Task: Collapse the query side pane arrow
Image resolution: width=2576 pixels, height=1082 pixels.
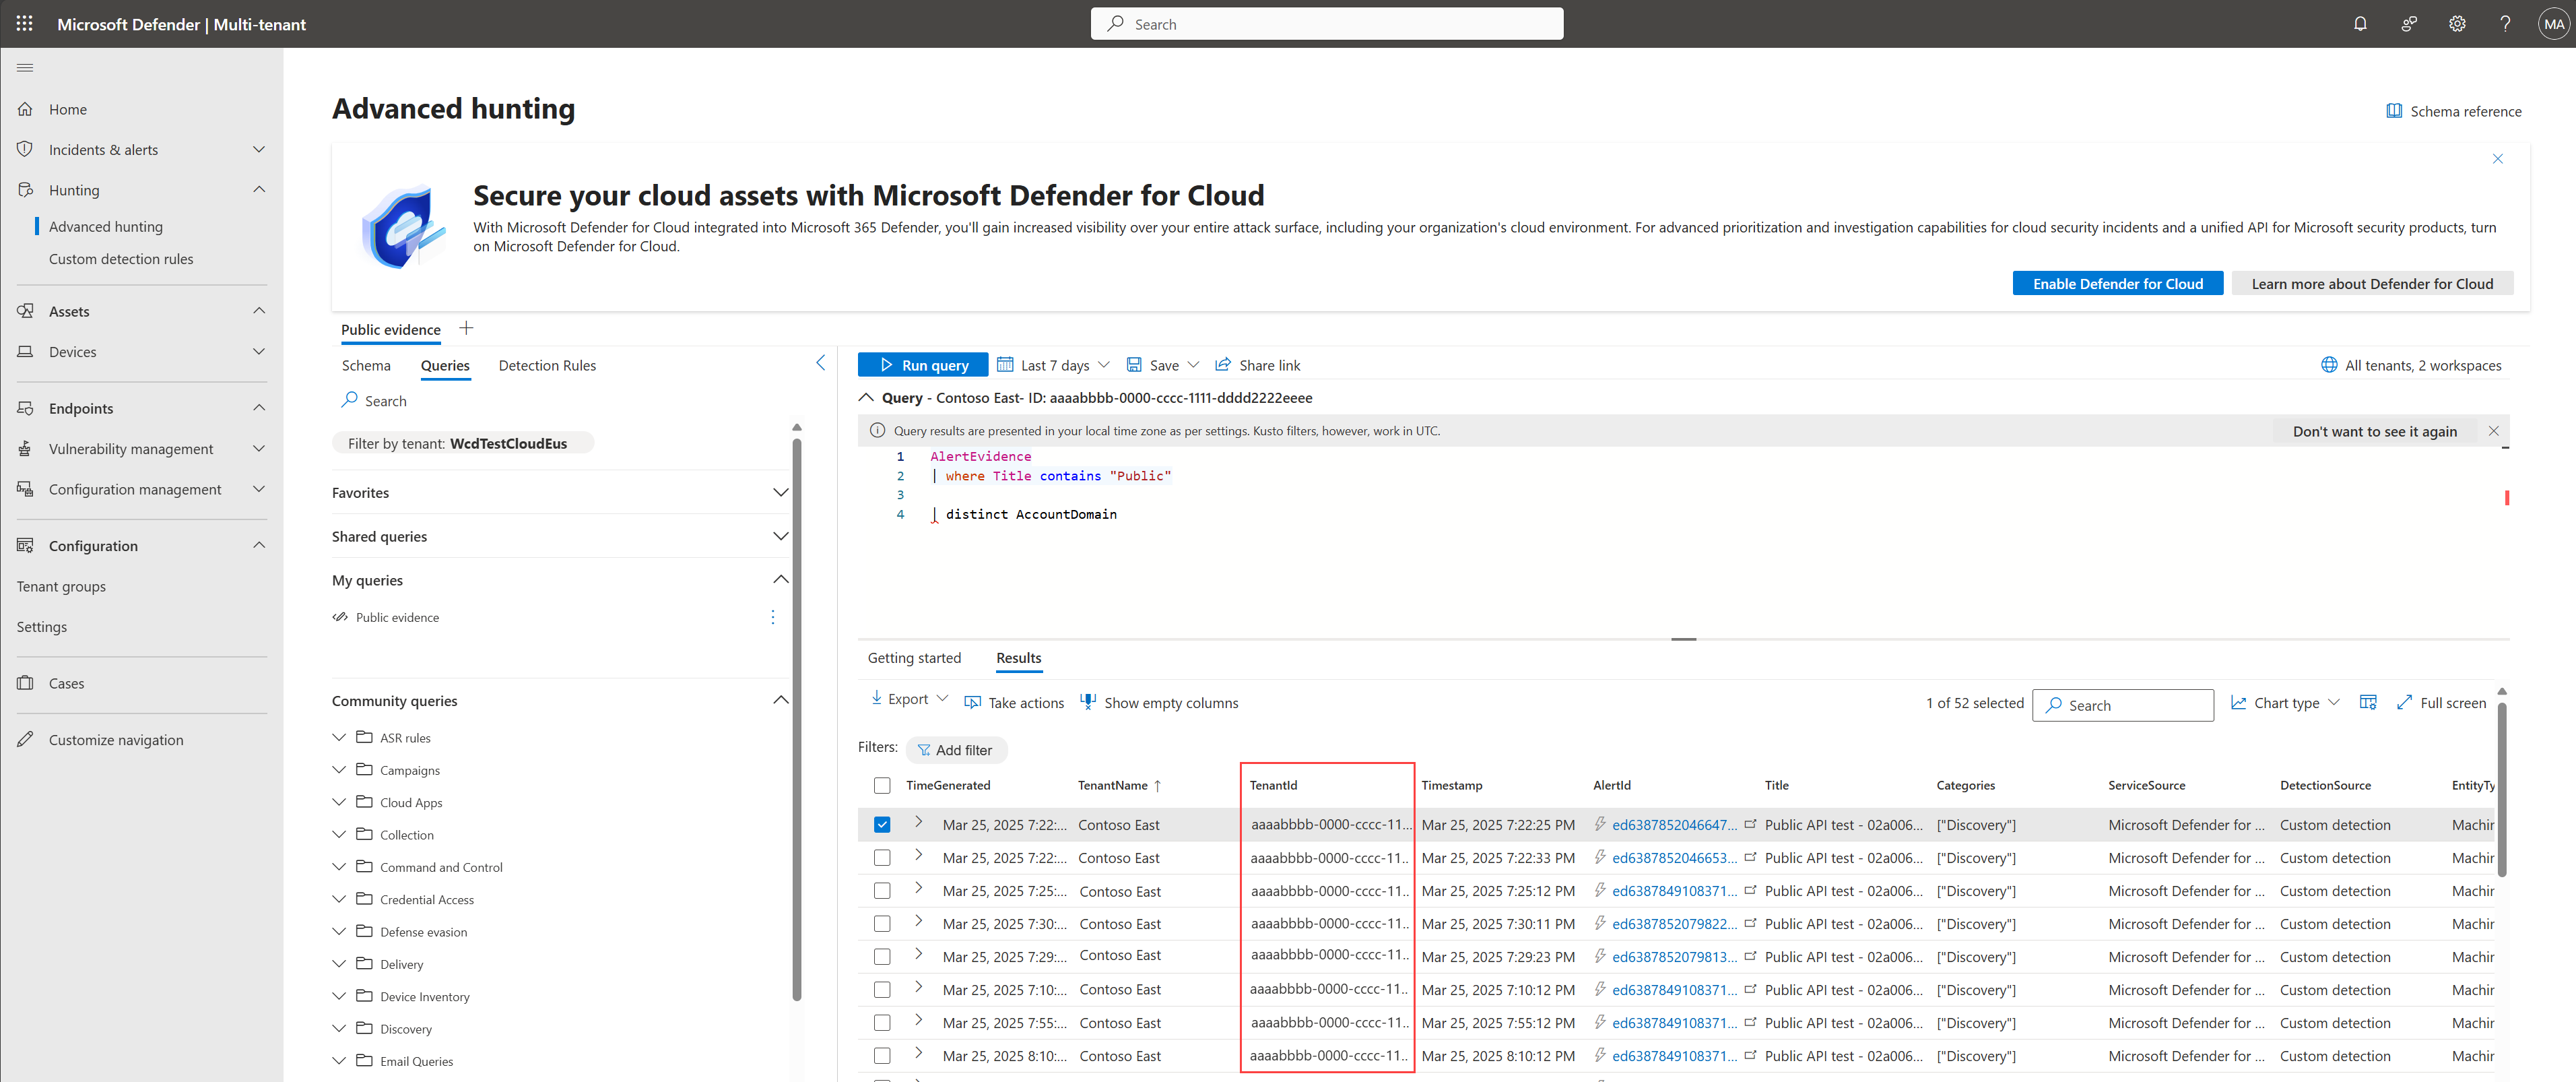Action: tap(821, 363)
